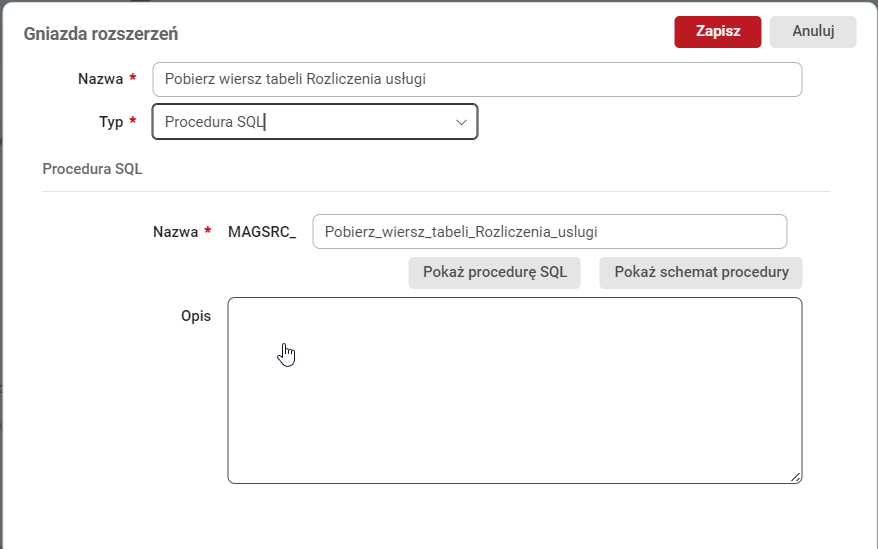Click the chevron arrow in Typ dropdown
The height and width of the screenshot is (549, 878).
462,122
